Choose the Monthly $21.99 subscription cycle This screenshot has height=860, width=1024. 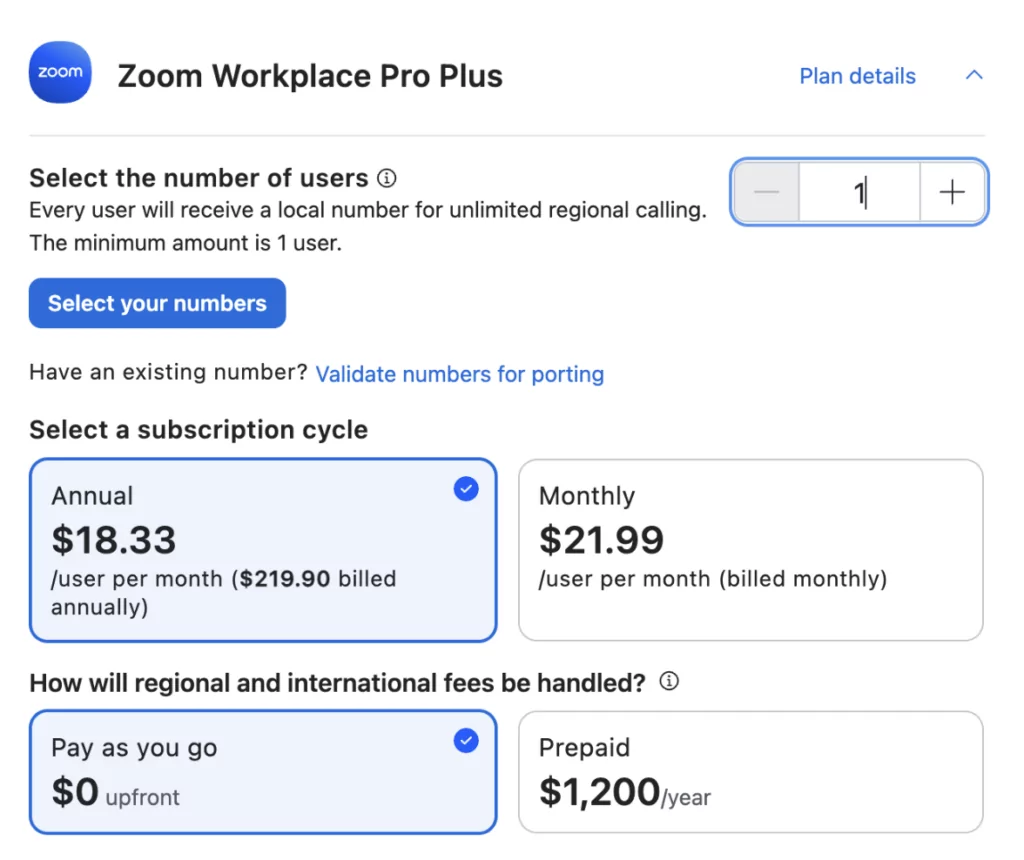click(x=750, y=550)
